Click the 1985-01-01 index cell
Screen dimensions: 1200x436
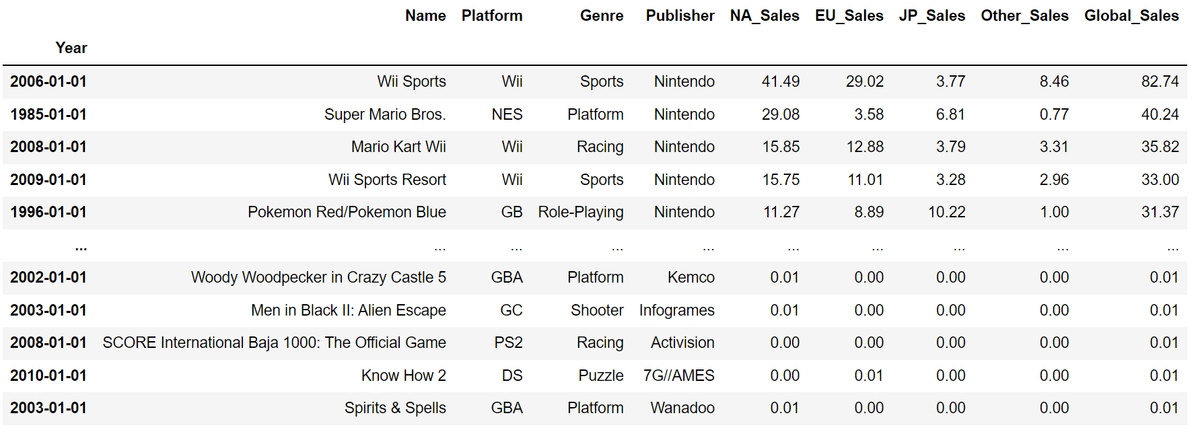(x=48, y=115)
